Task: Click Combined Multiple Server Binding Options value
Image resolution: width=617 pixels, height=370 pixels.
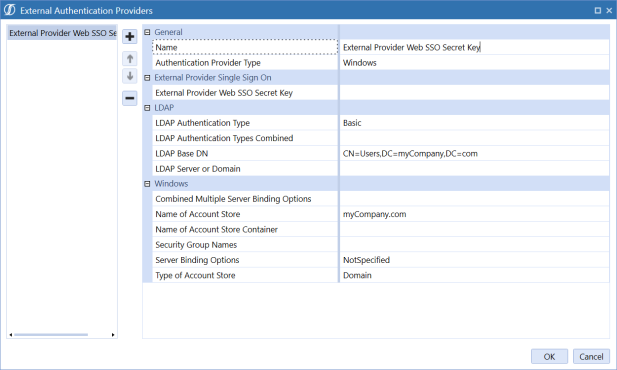Action: coord(474,199)
